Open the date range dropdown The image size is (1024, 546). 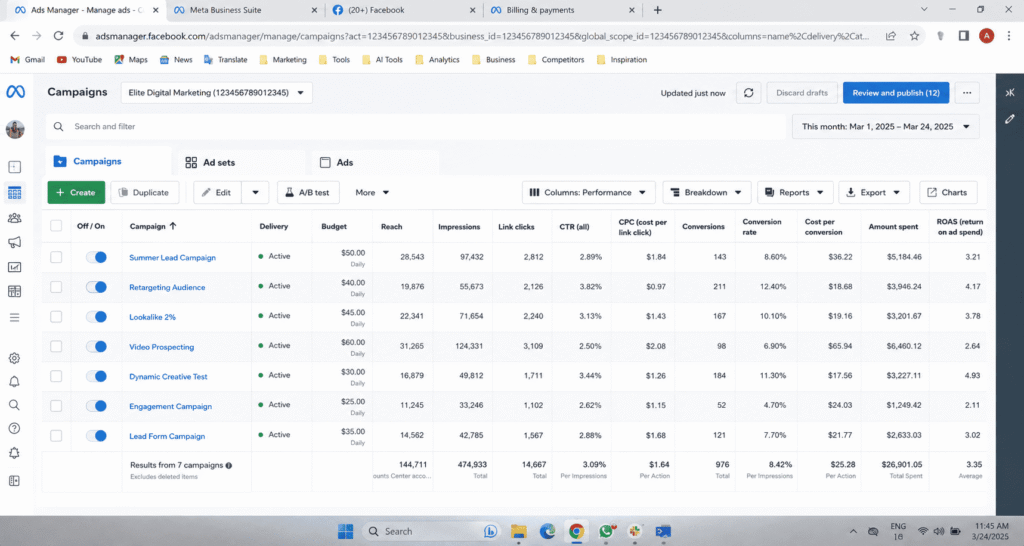[x=886, y=127]
